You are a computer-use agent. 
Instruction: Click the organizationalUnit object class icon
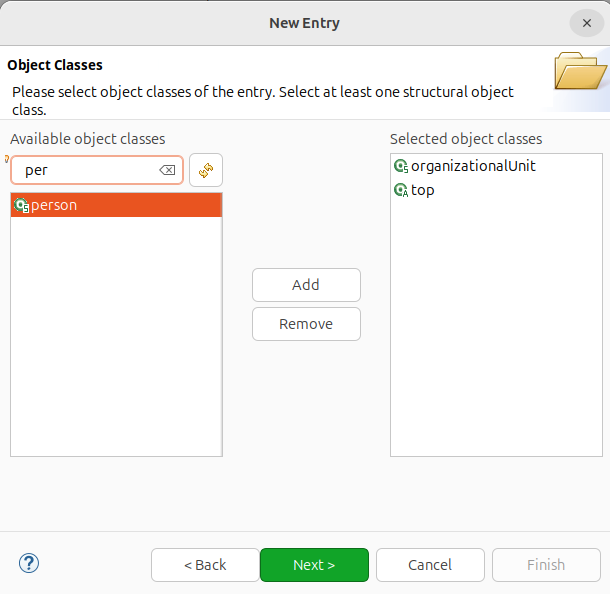pos(401,166)
